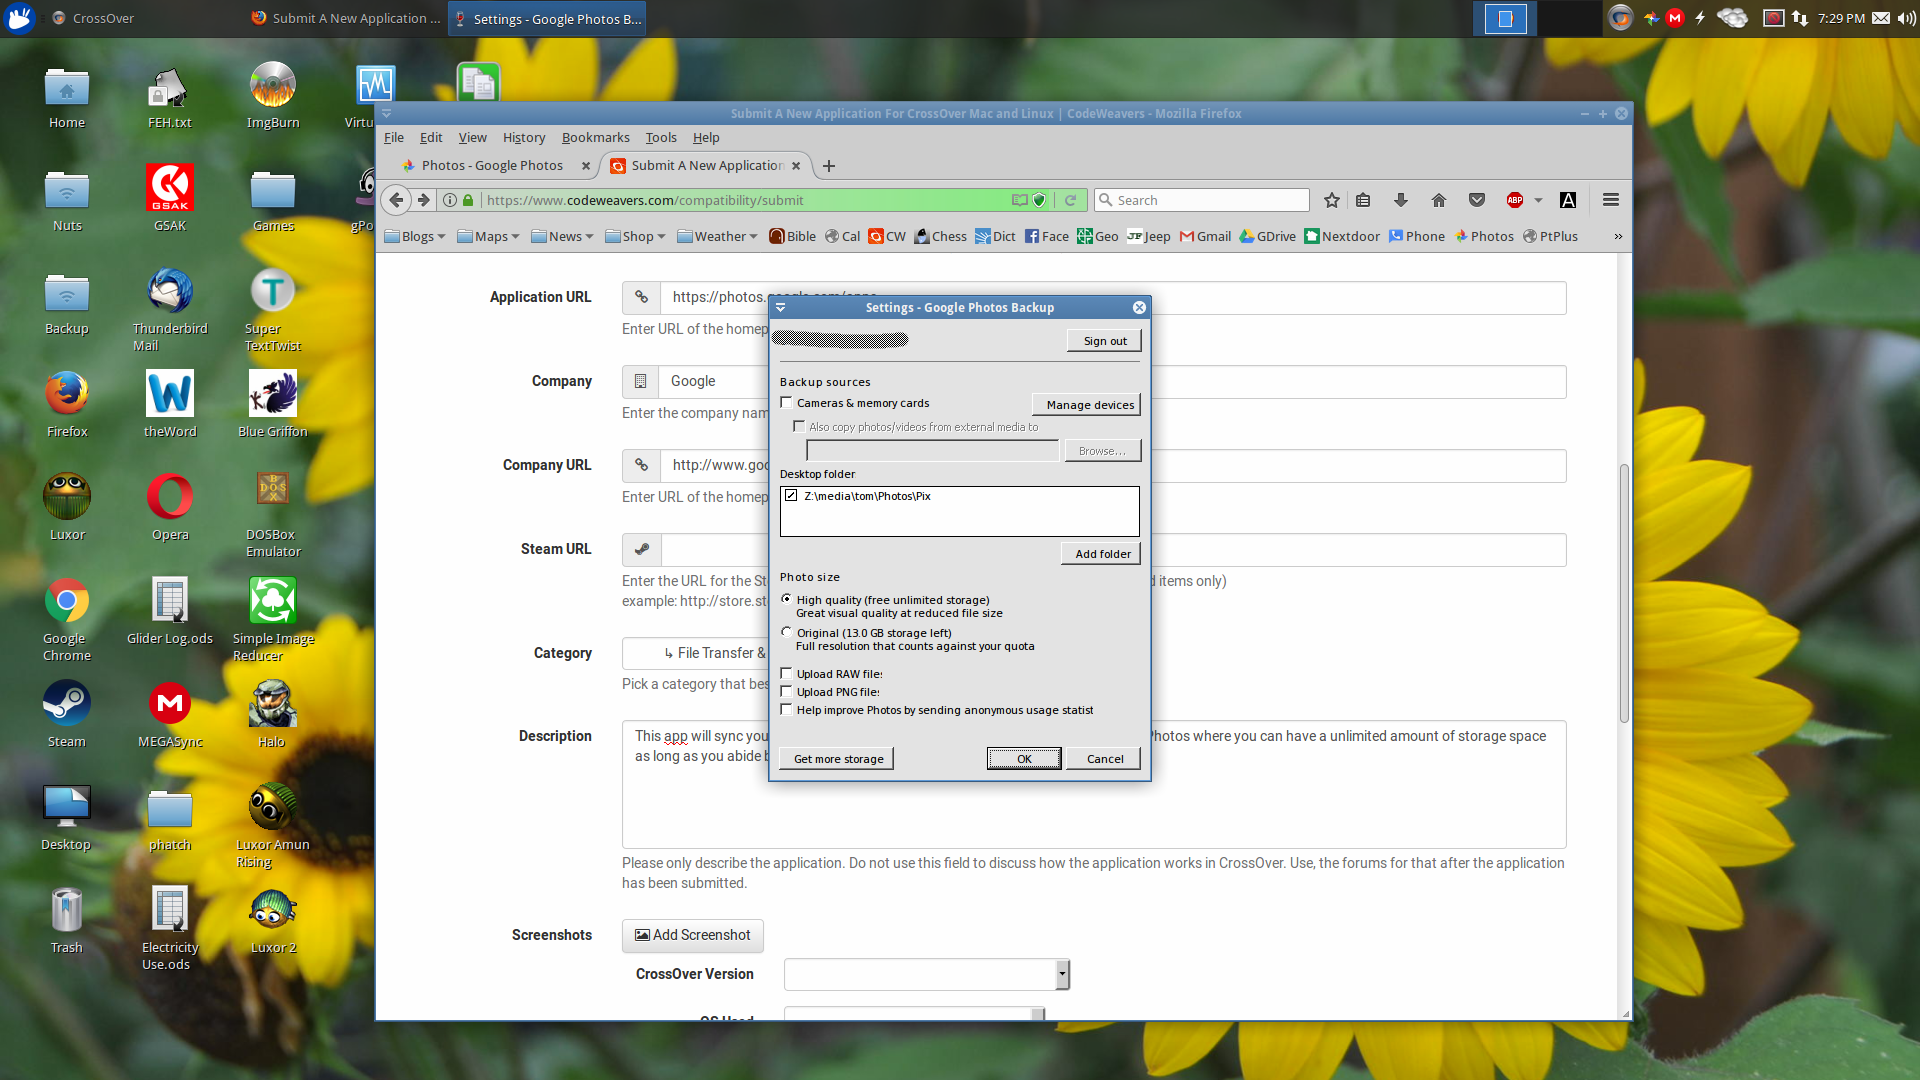Expand the Shop bookmarks folder
This screenshot has width=1920, height=1080.
pos(635,236)
